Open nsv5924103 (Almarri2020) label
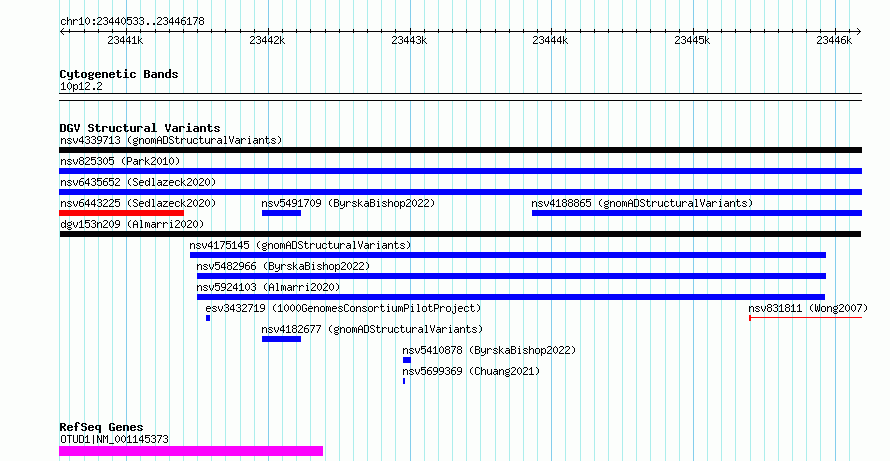890x461 pixels. [268, 287]
